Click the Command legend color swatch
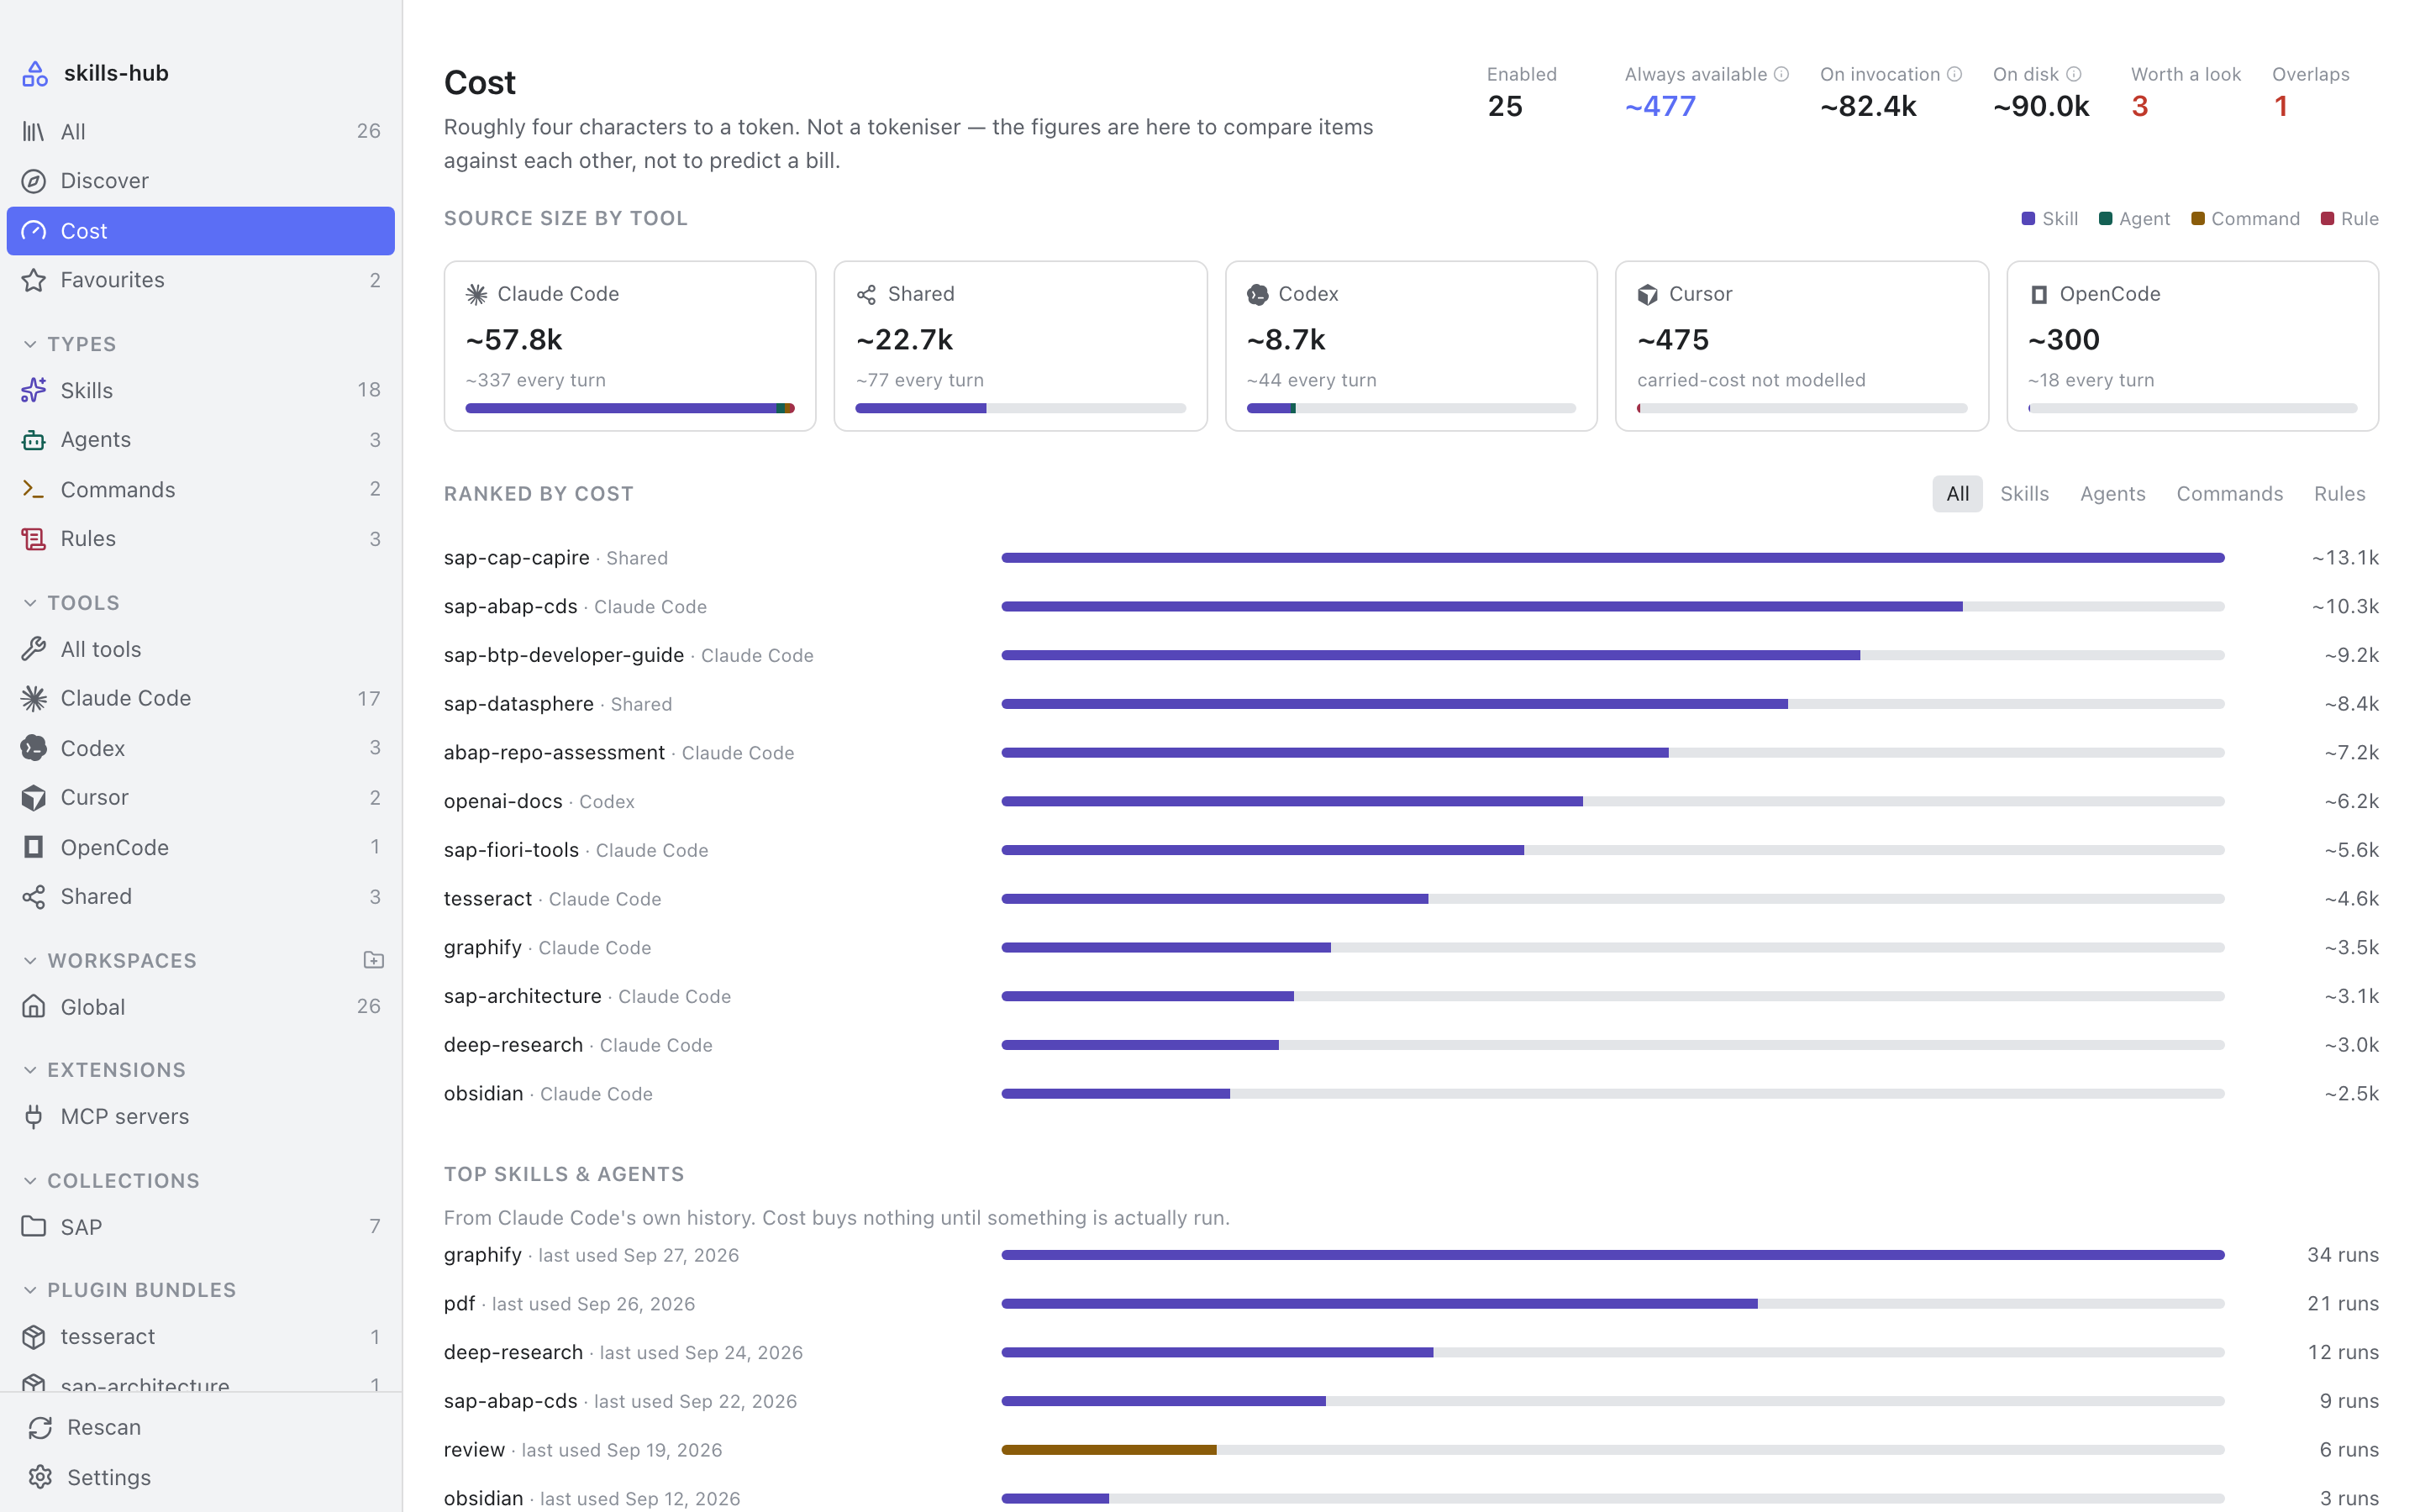Screen dimensions: 2420x1512 pyautogui.click(x=2197, y=219)
